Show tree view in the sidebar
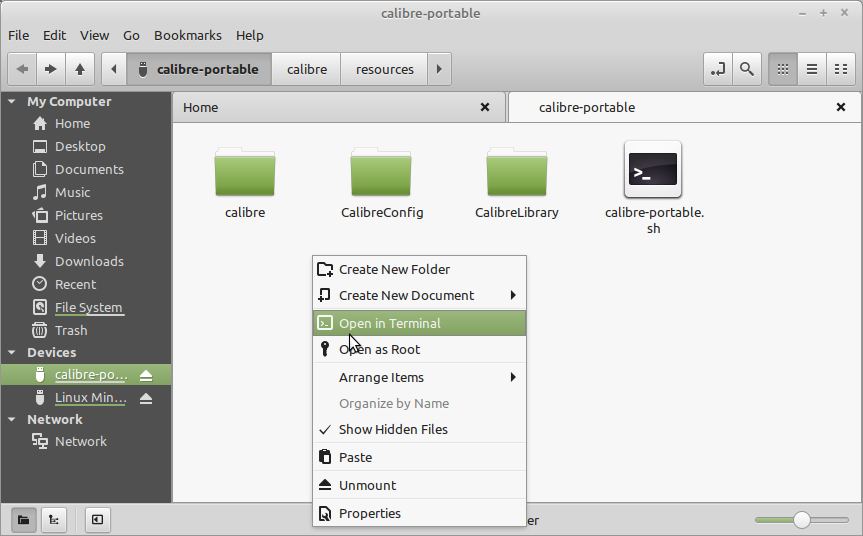This screenshot has height=536, width=863. tap(54, 519)
